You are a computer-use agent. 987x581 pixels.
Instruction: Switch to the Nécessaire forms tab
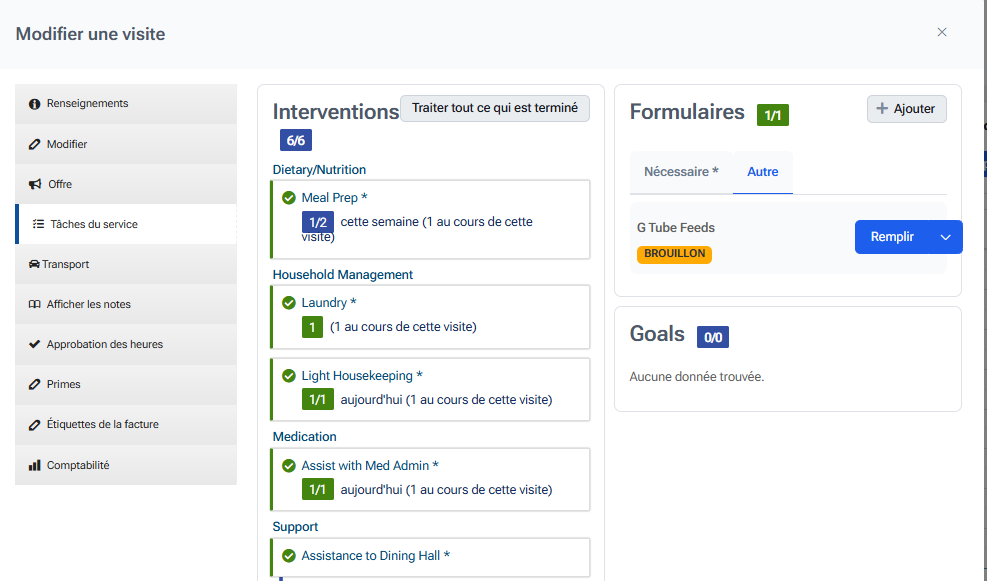pos(681,172)
